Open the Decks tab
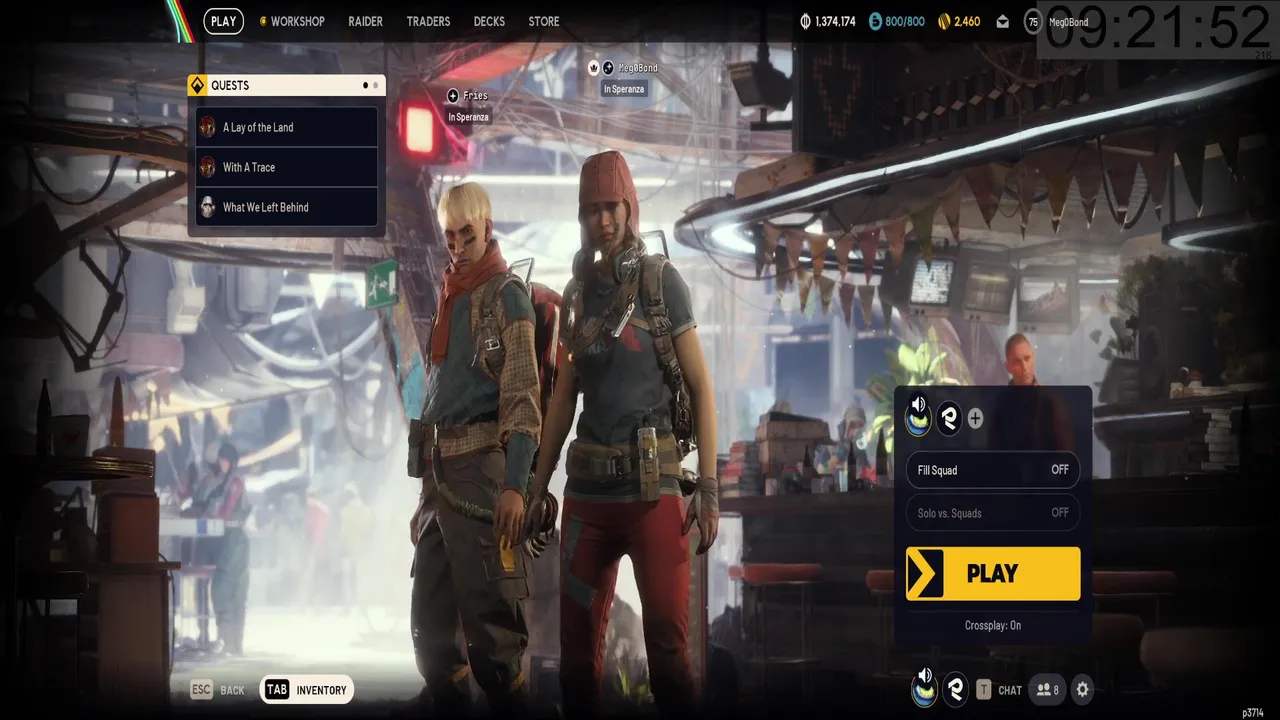 point(489,21)
